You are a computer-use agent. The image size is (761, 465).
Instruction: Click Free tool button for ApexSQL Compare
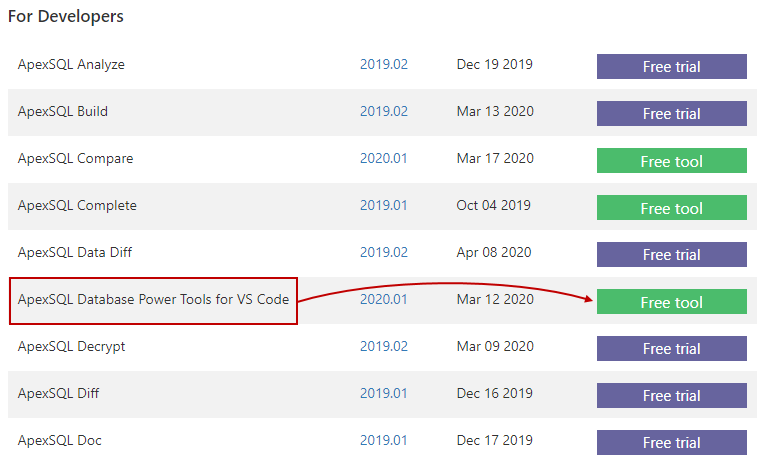(x=671, y=161)
